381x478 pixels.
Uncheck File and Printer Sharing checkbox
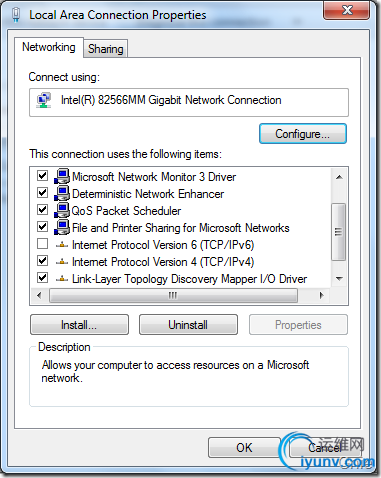click(42, 227)
